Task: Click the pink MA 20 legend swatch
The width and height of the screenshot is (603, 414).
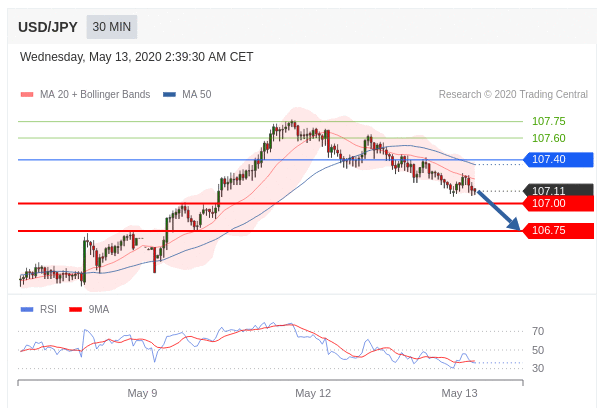Action: coord(27,95)
